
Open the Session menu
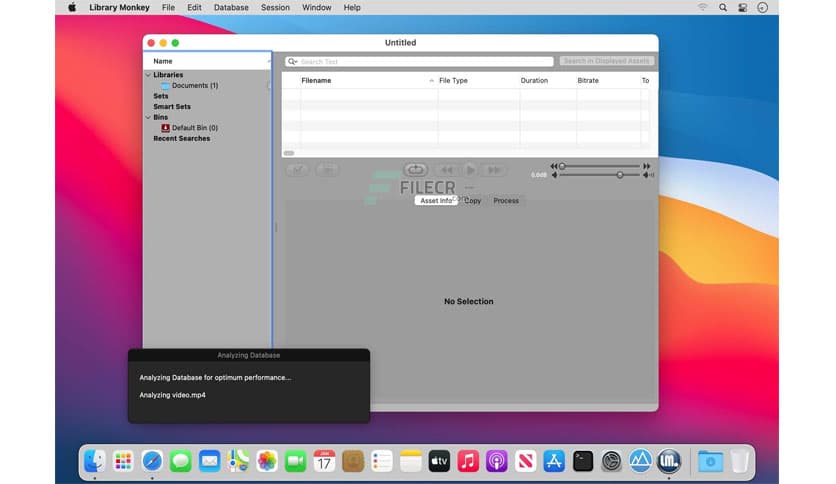[275, 7]
